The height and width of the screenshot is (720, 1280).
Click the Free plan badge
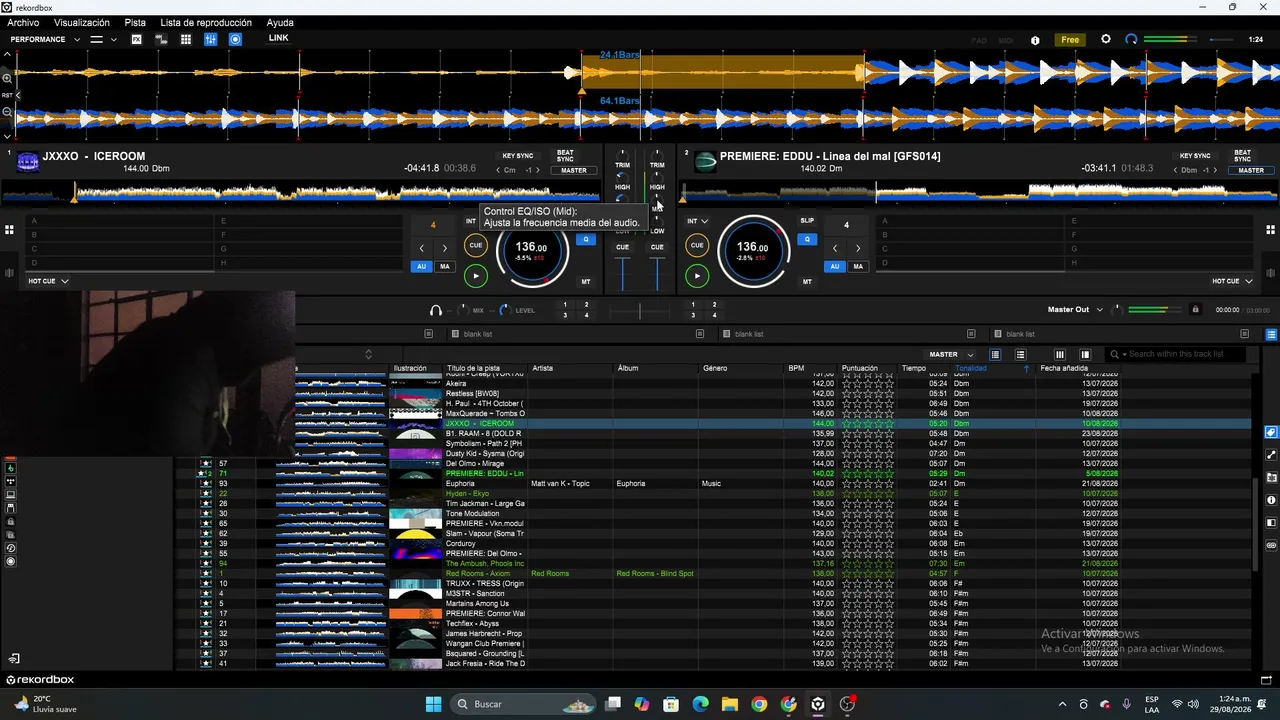coord(1070,40)
